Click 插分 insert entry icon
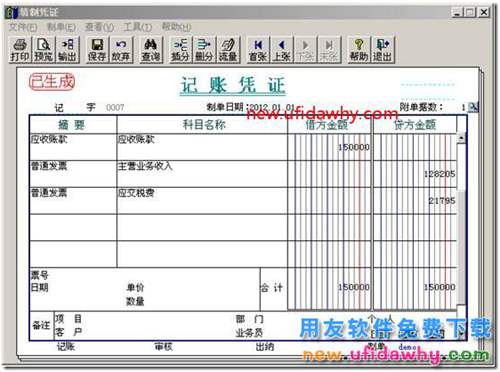The width and height of the screenshot is (500, 372). point(180,50)
